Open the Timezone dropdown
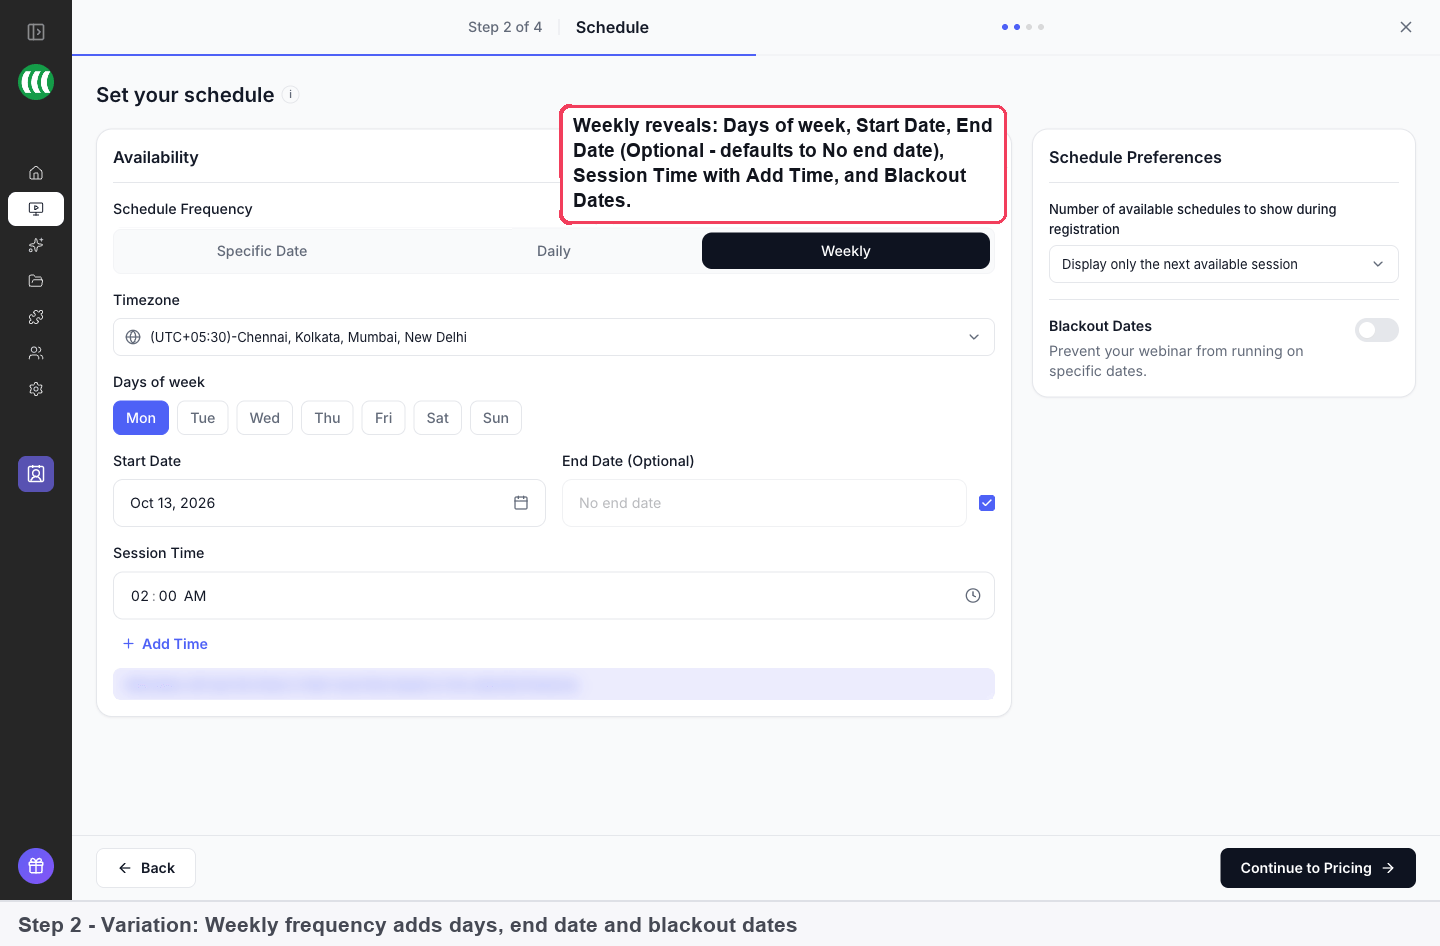 click(554, 337)
